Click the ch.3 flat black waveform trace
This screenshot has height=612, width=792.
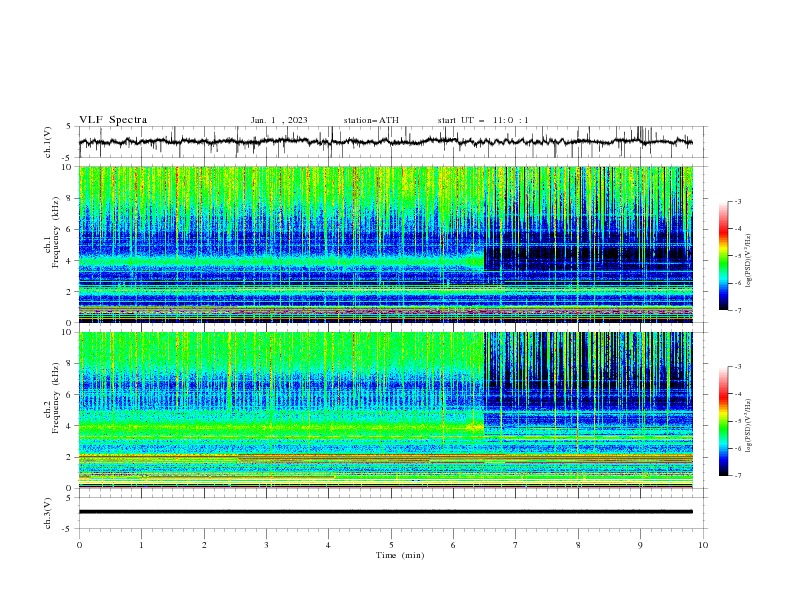(385, 512)
